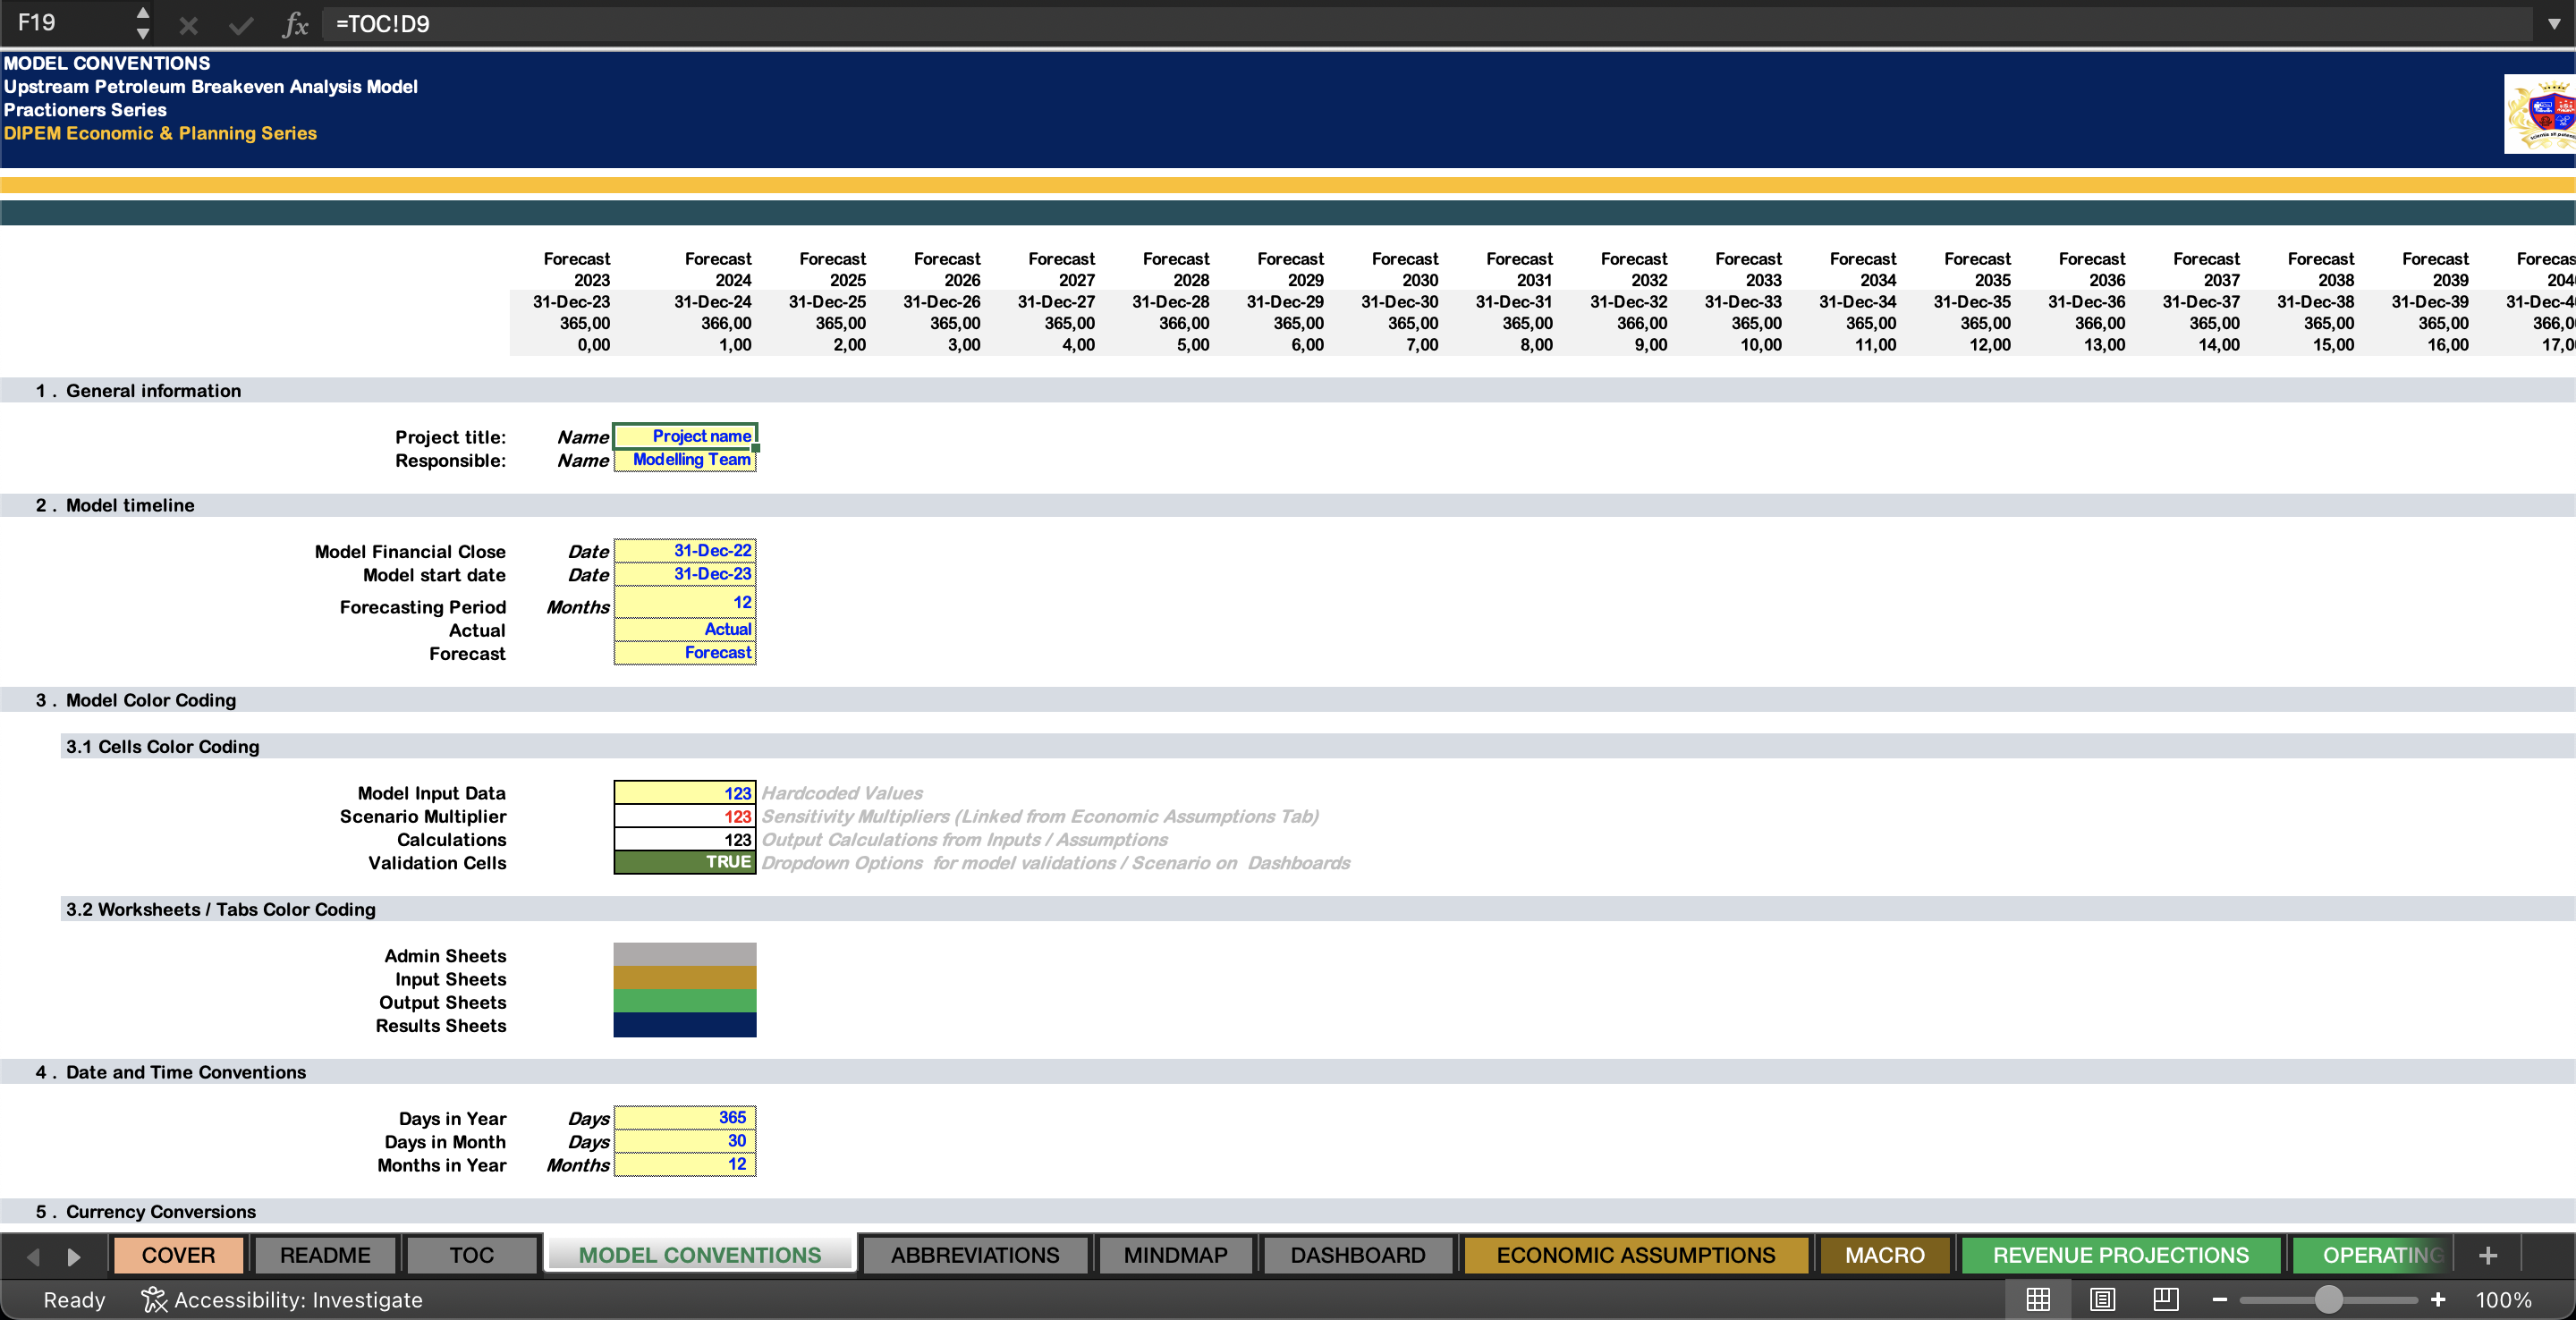This screenshot has width=2576, height=1320.
Task: Open the DASHBOARD sheet tab
Action: tap(1358, 1255)
